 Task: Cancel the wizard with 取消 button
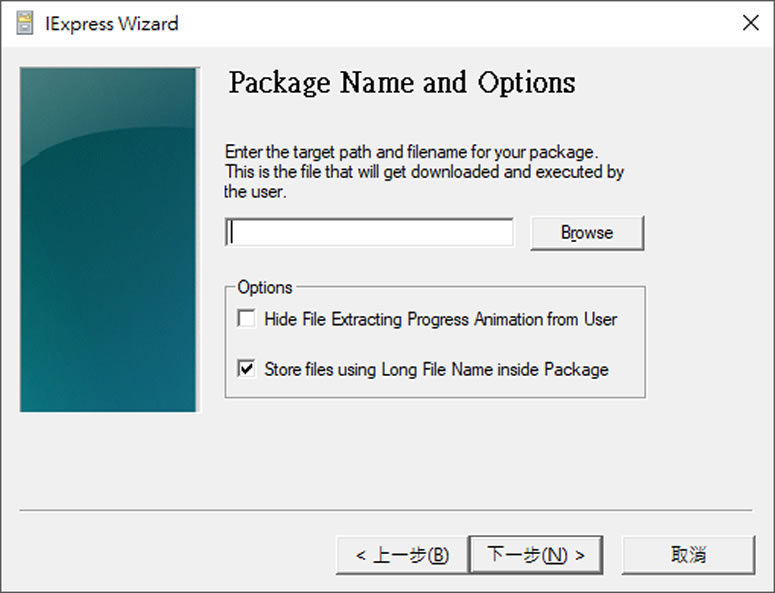[x=688, y=555]
